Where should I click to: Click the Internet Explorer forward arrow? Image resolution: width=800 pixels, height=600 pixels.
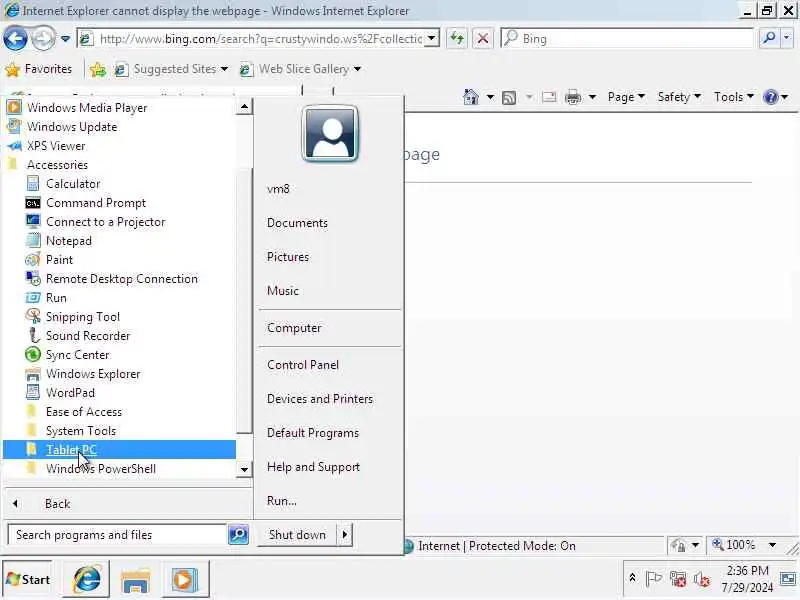tap(44, 38)
